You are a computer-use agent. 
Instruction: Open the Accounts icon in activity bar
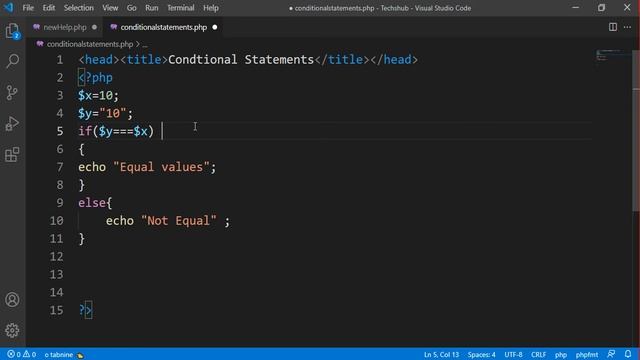click(12, 300)
